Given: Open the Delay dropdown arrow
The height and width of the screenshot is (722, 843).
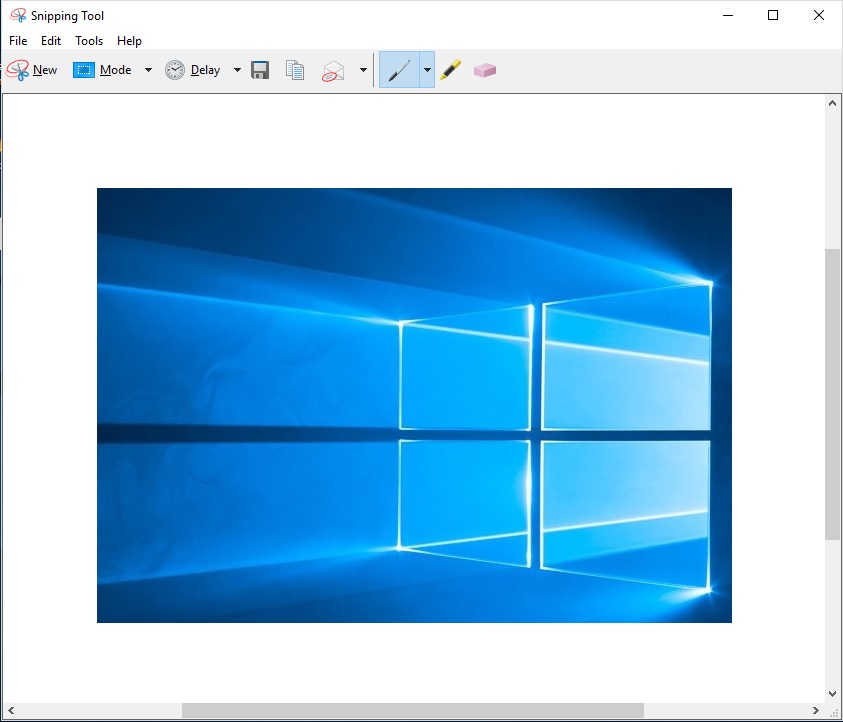Looking at the screenshot, I should pos(237,70).
